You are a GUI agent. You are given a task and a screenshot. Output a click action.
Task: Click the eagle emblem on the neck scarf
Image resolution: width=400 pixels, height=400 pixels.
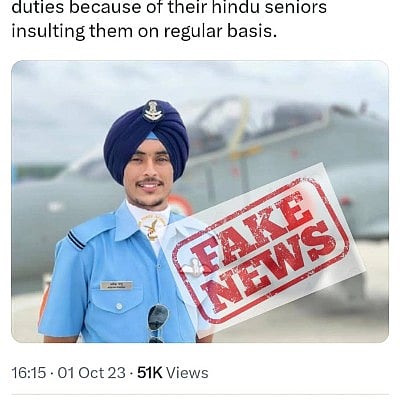click(x=153, y=227)
